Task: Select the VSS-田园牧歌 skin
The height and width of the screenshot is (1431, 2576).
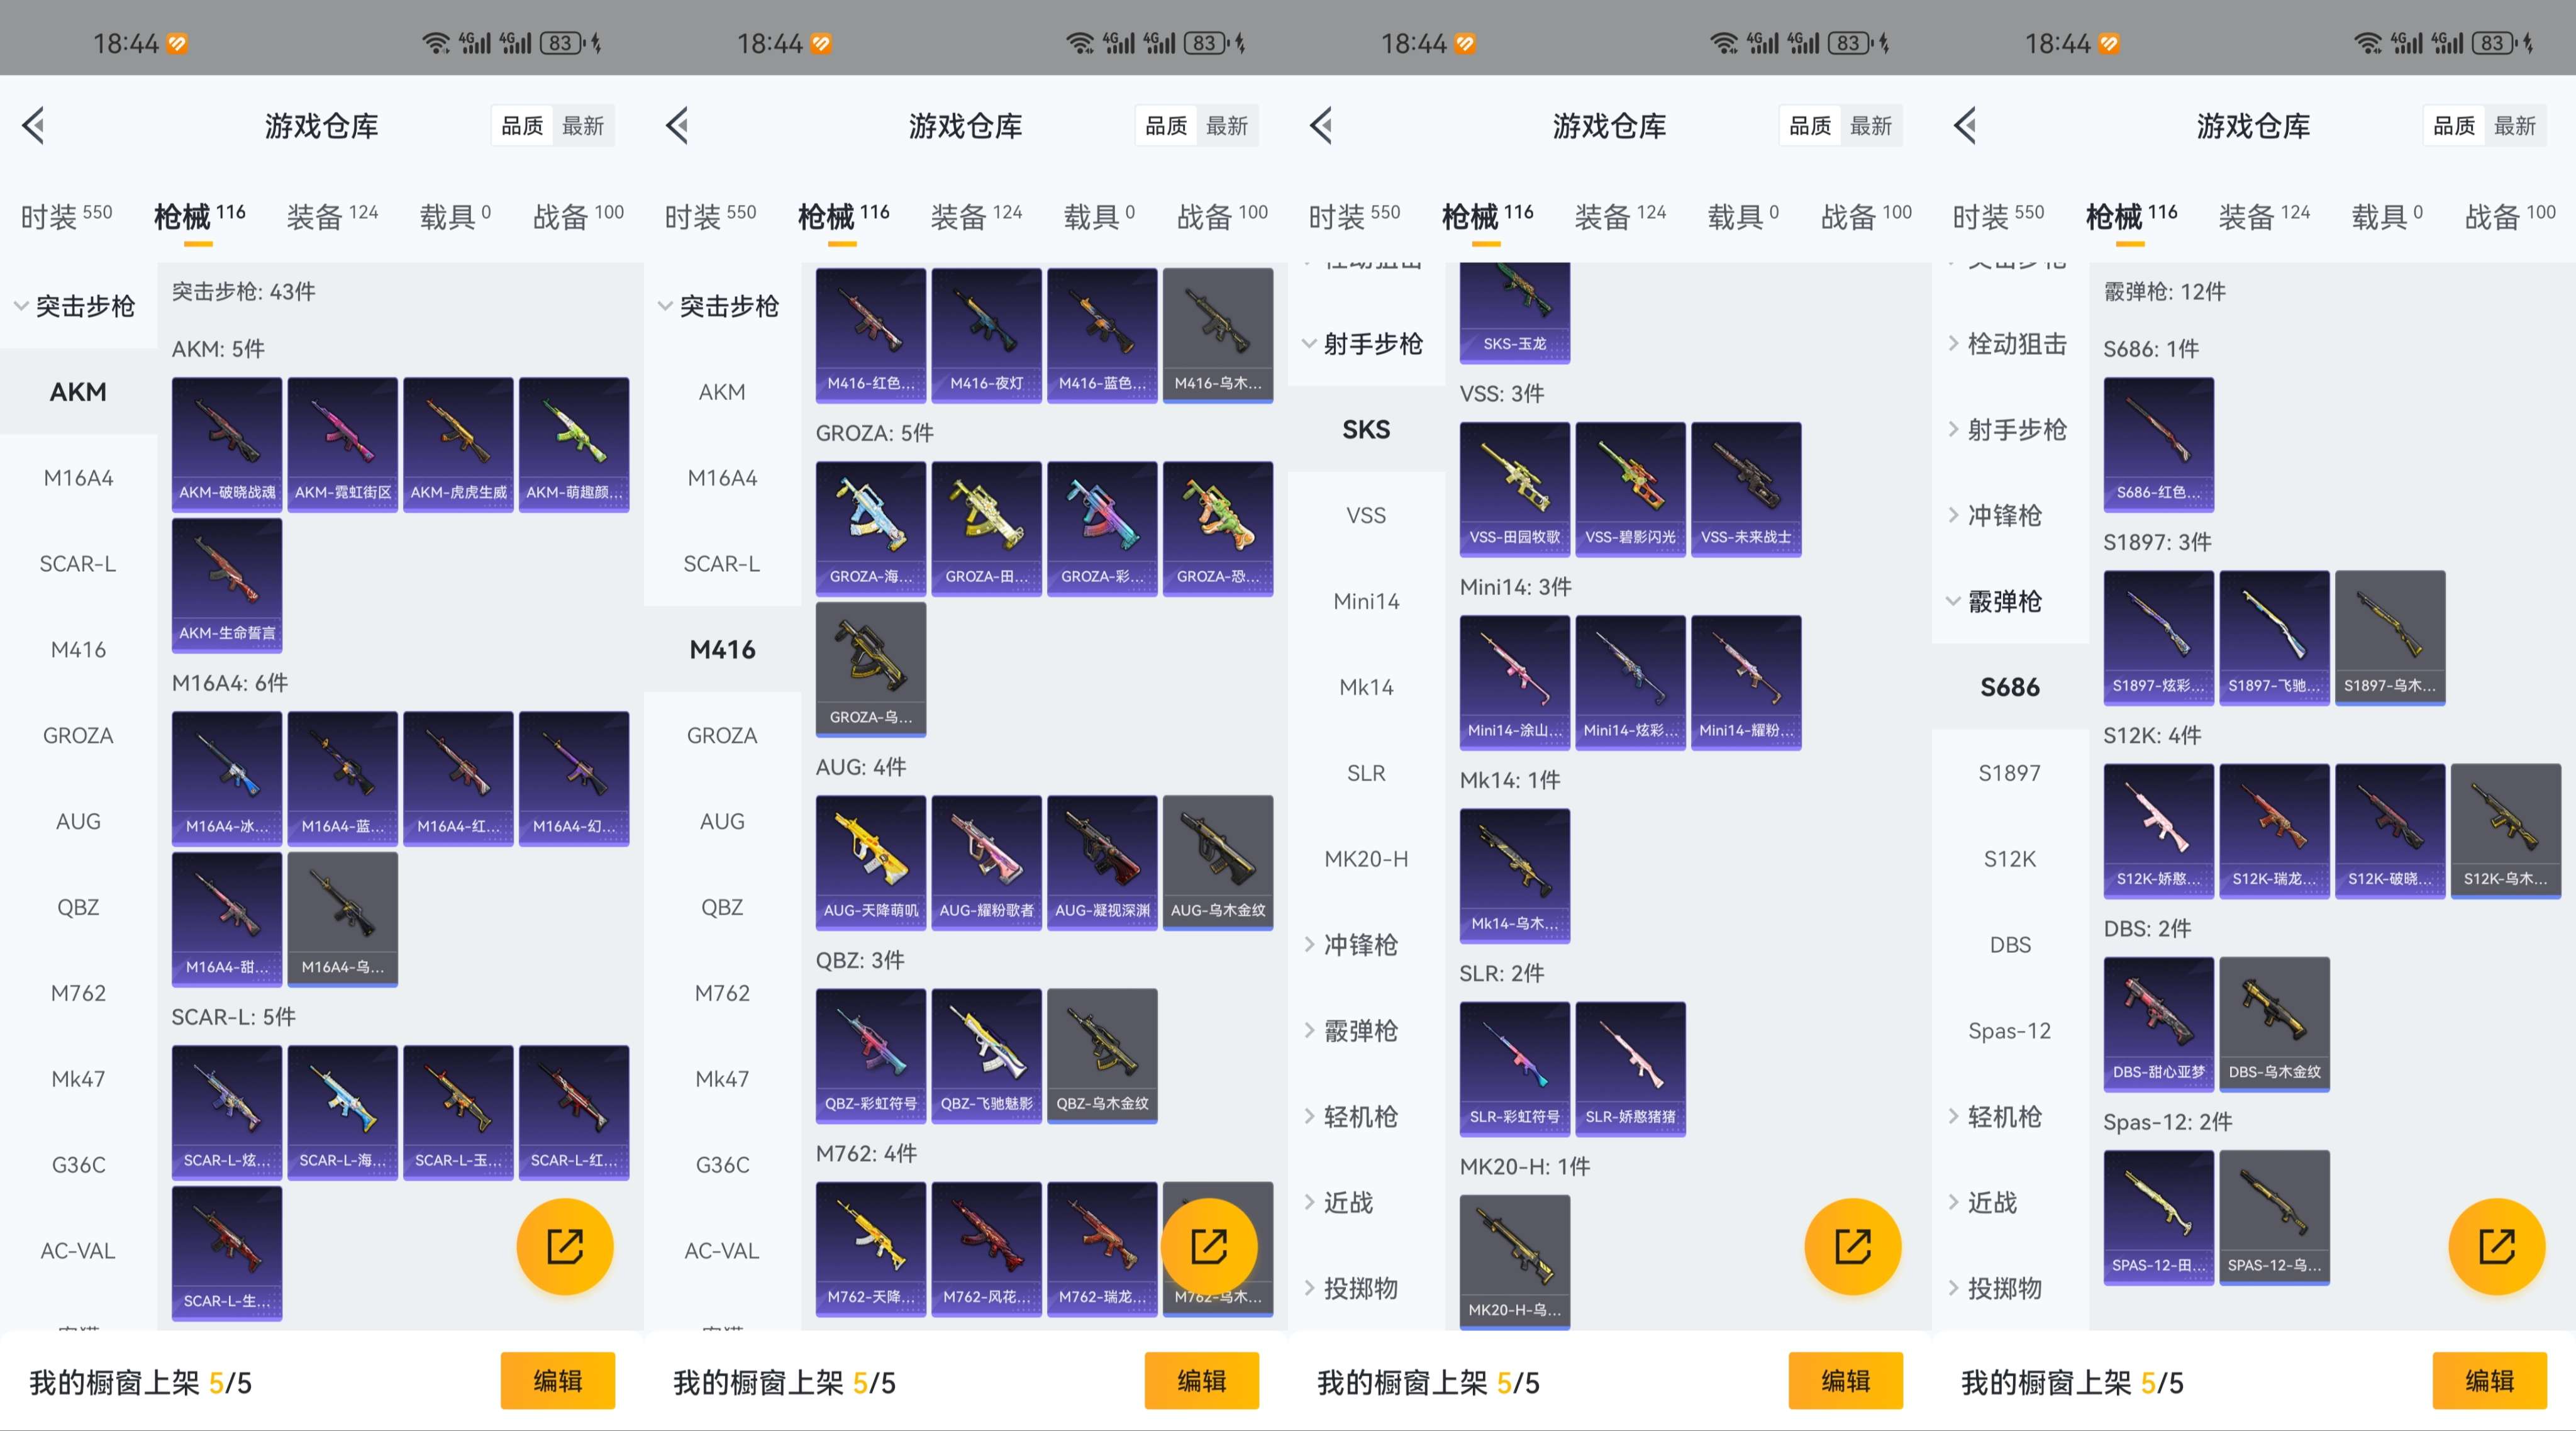Action: click(x=1515, y=489)
